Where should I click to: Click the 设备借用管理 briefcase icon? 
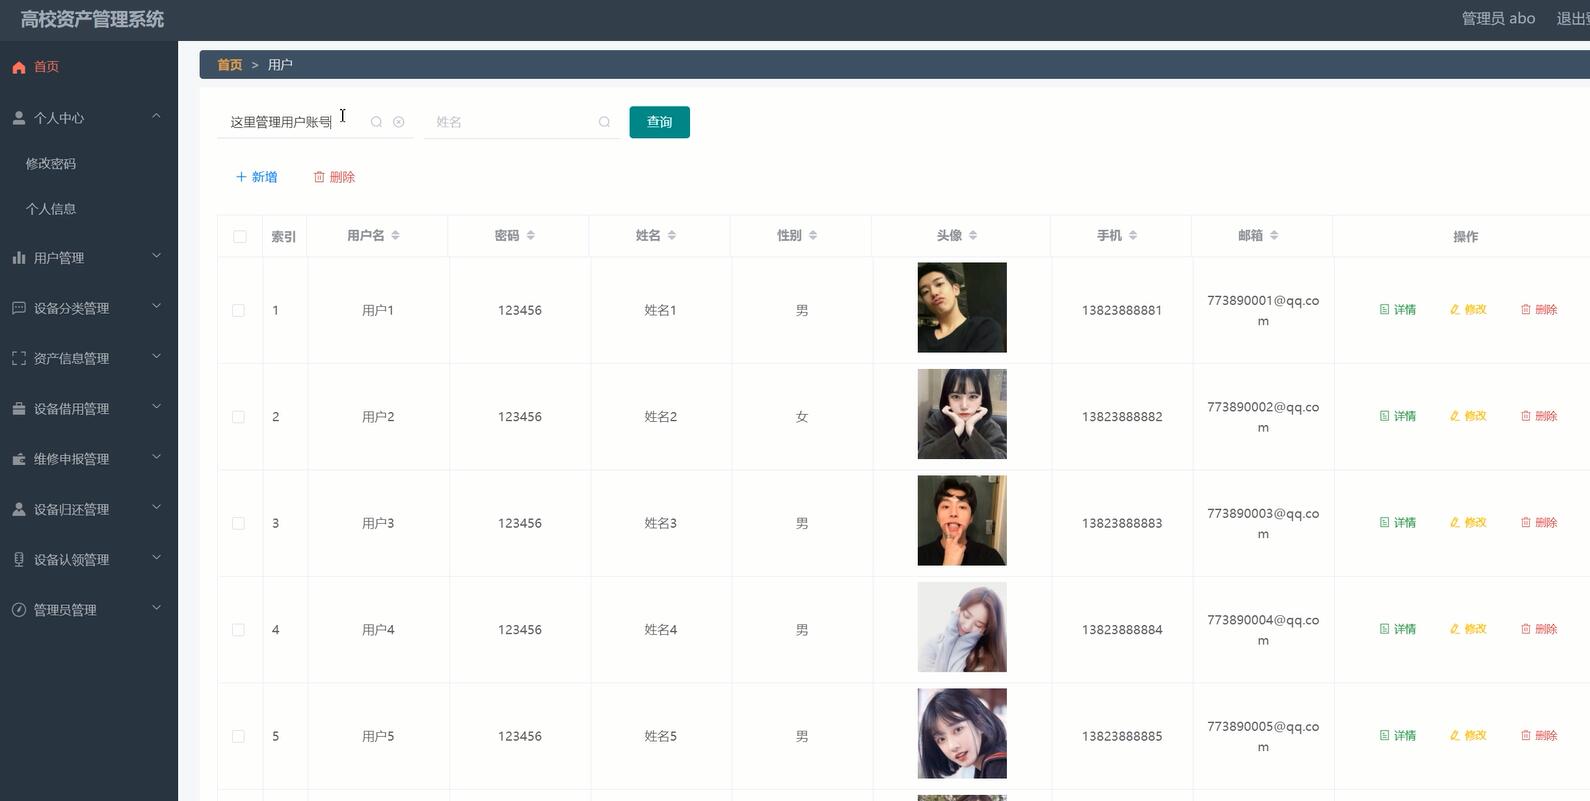click(x=18, y=409)
